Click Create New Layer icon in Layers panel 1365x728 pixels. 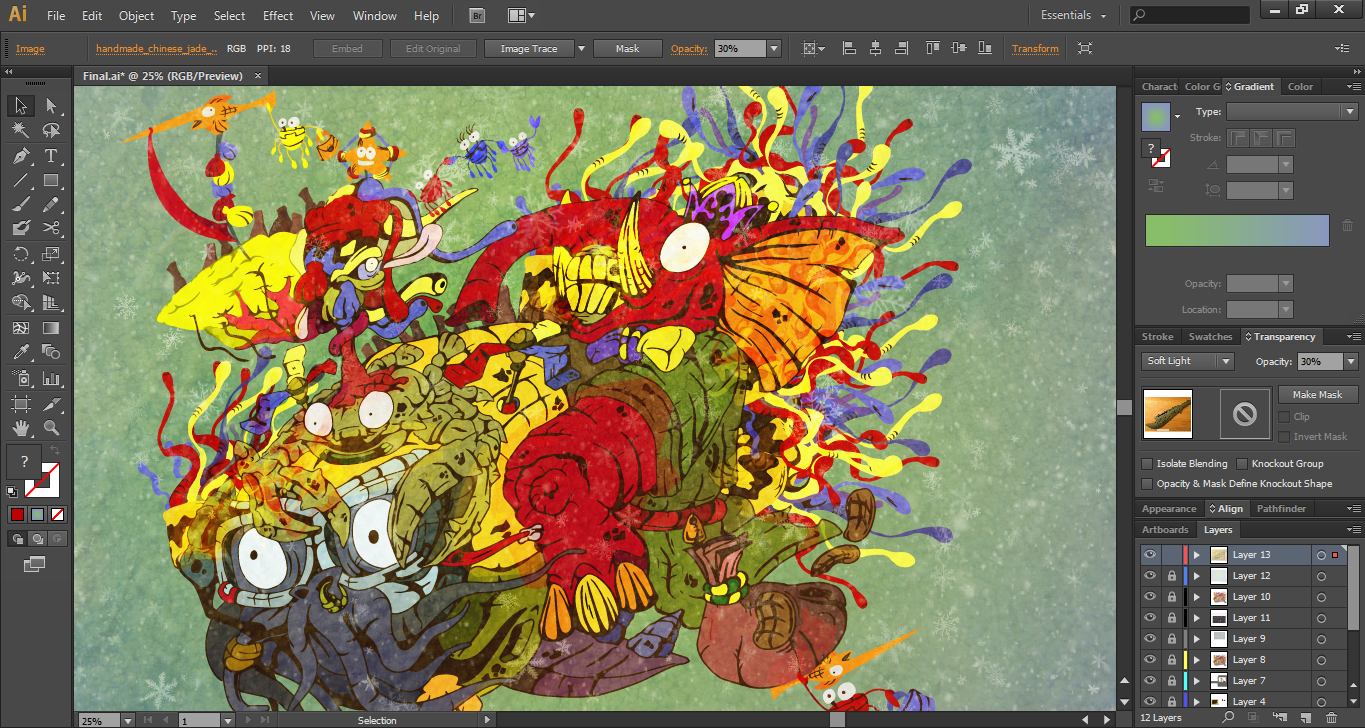[x=1308, y=717]
